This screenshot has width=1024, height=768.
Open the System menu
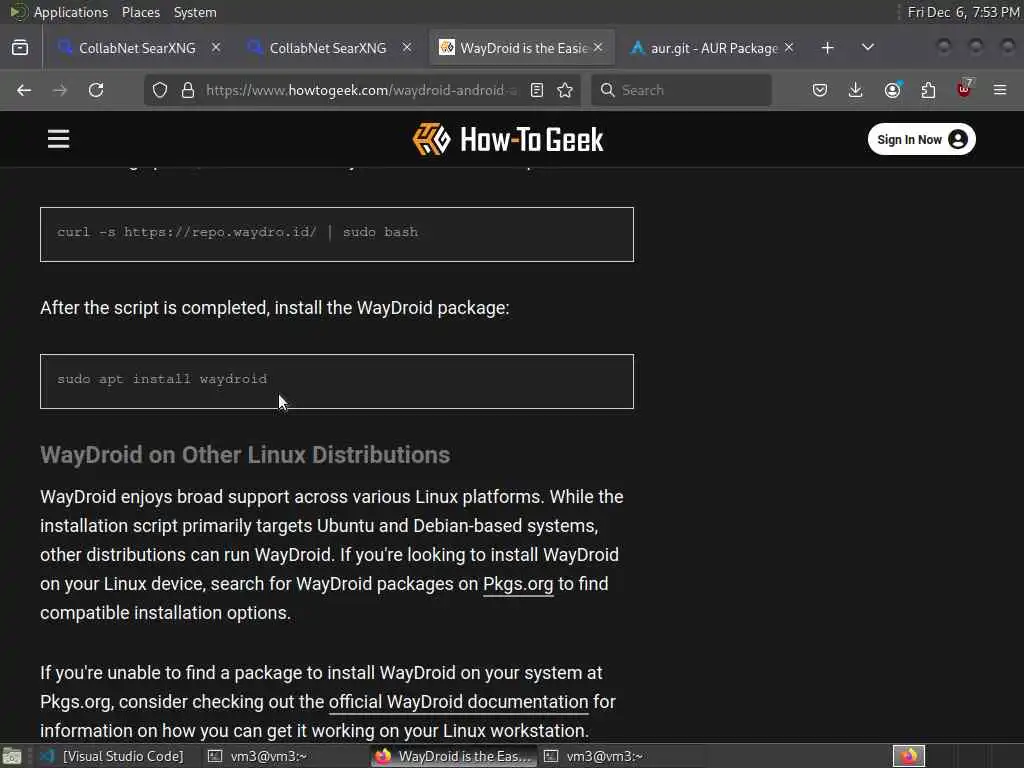195,12
